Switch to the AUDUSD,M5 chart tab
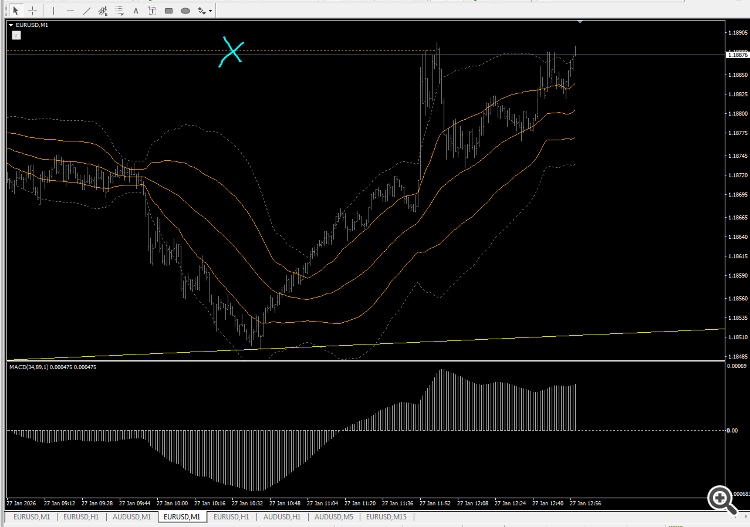The height and width of the screenshot is (527, 750). point(334,516)
